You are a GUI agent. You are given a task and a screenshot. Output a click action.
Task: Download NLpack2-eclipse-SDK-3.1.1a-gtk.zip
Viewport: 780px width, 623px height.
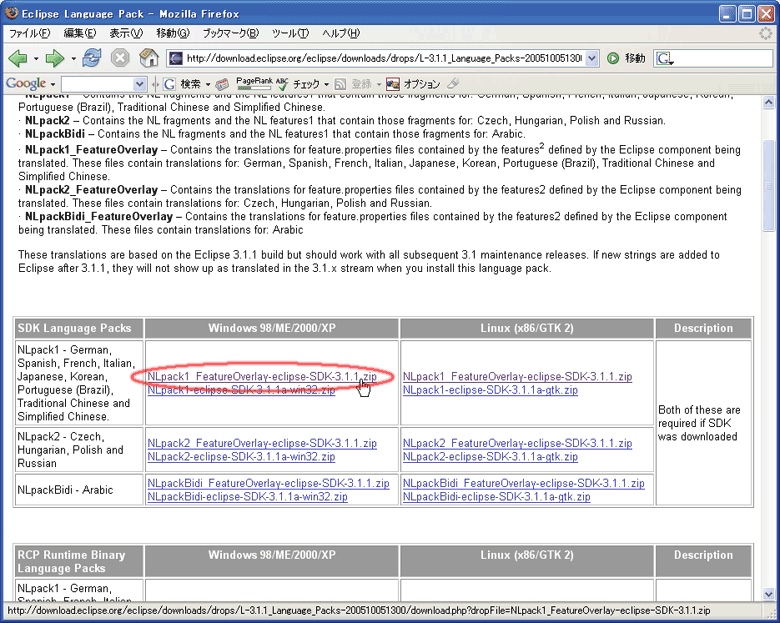[490, 457]
